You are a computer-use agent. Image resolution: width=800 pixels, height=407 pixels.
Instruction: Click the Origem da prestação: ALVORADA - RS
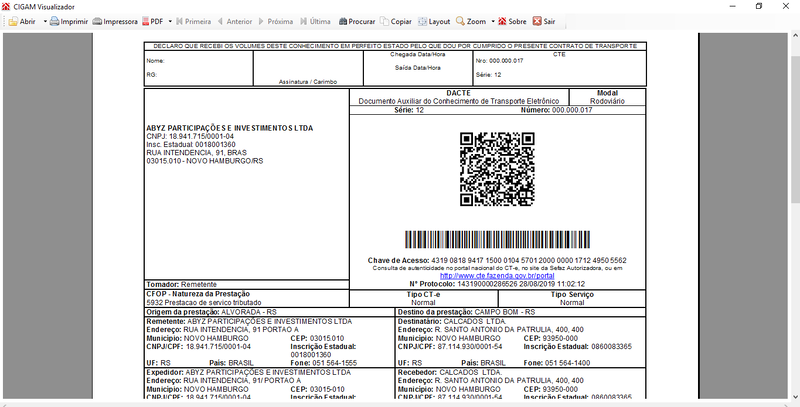point(211,312)
